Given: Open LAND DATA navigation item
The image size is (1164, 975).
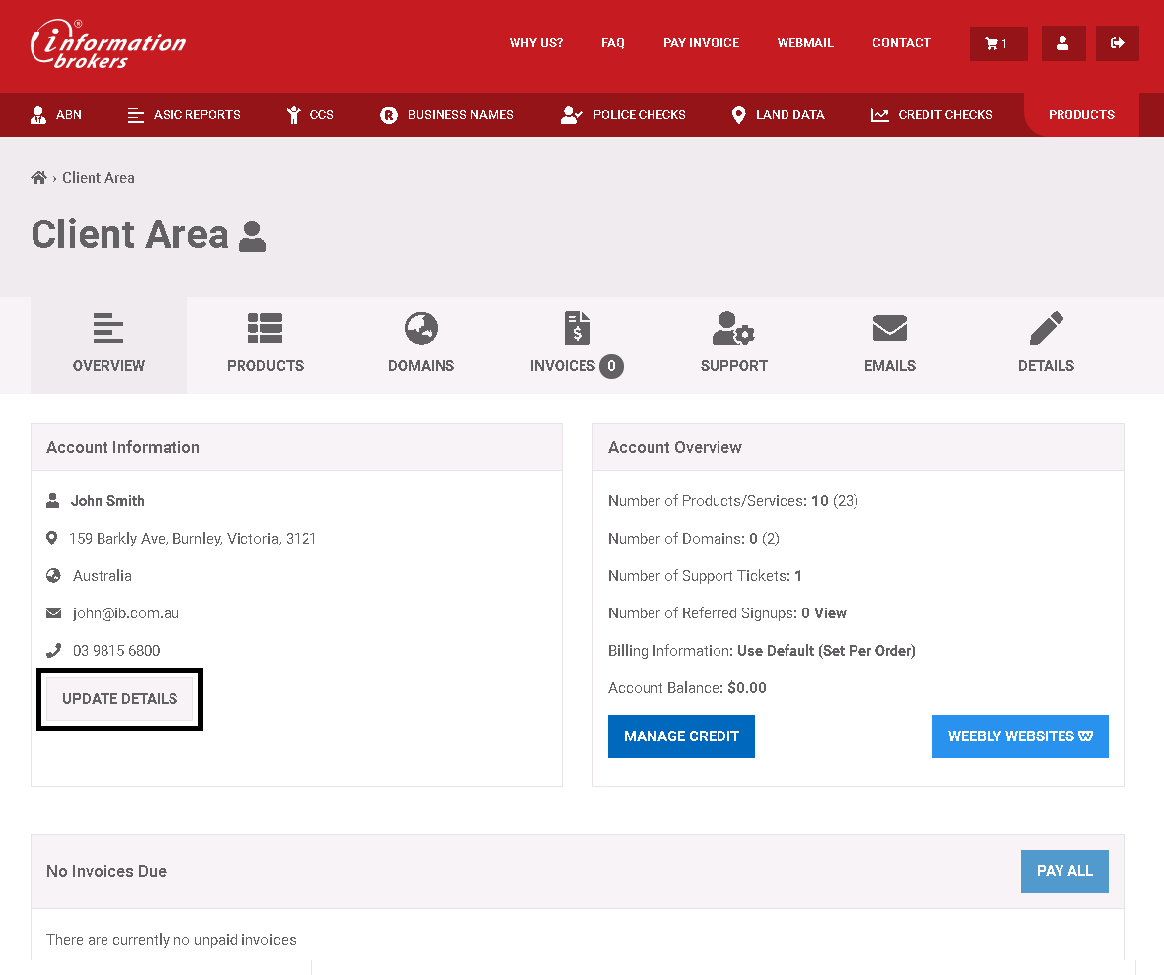Looking at the screenshot, I should pos(790,115).
